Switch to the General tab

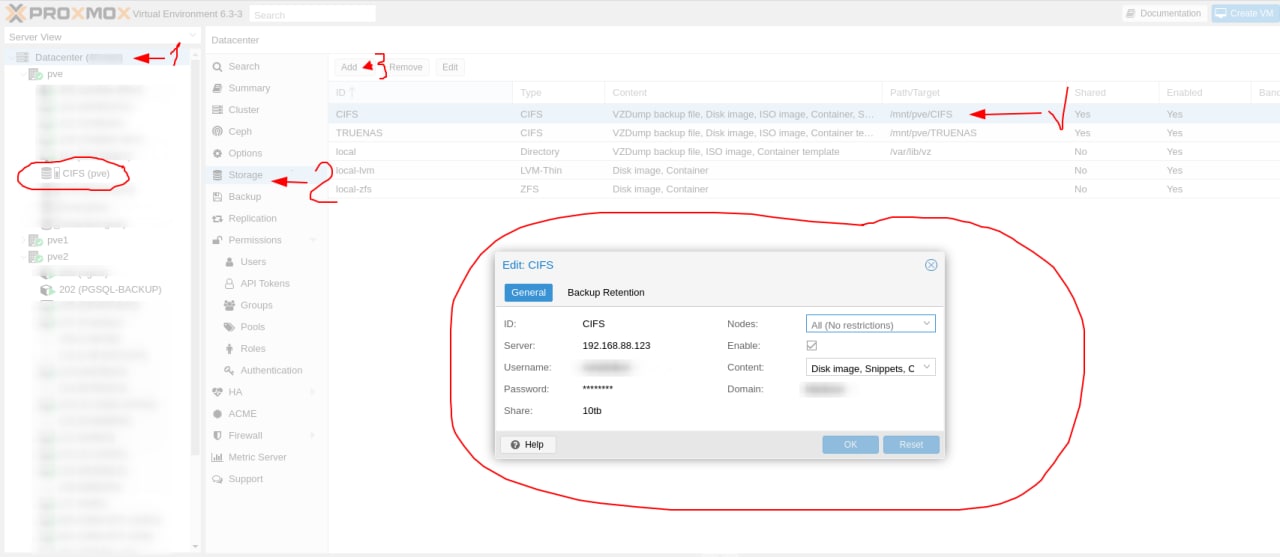click(x=528, y=292)
